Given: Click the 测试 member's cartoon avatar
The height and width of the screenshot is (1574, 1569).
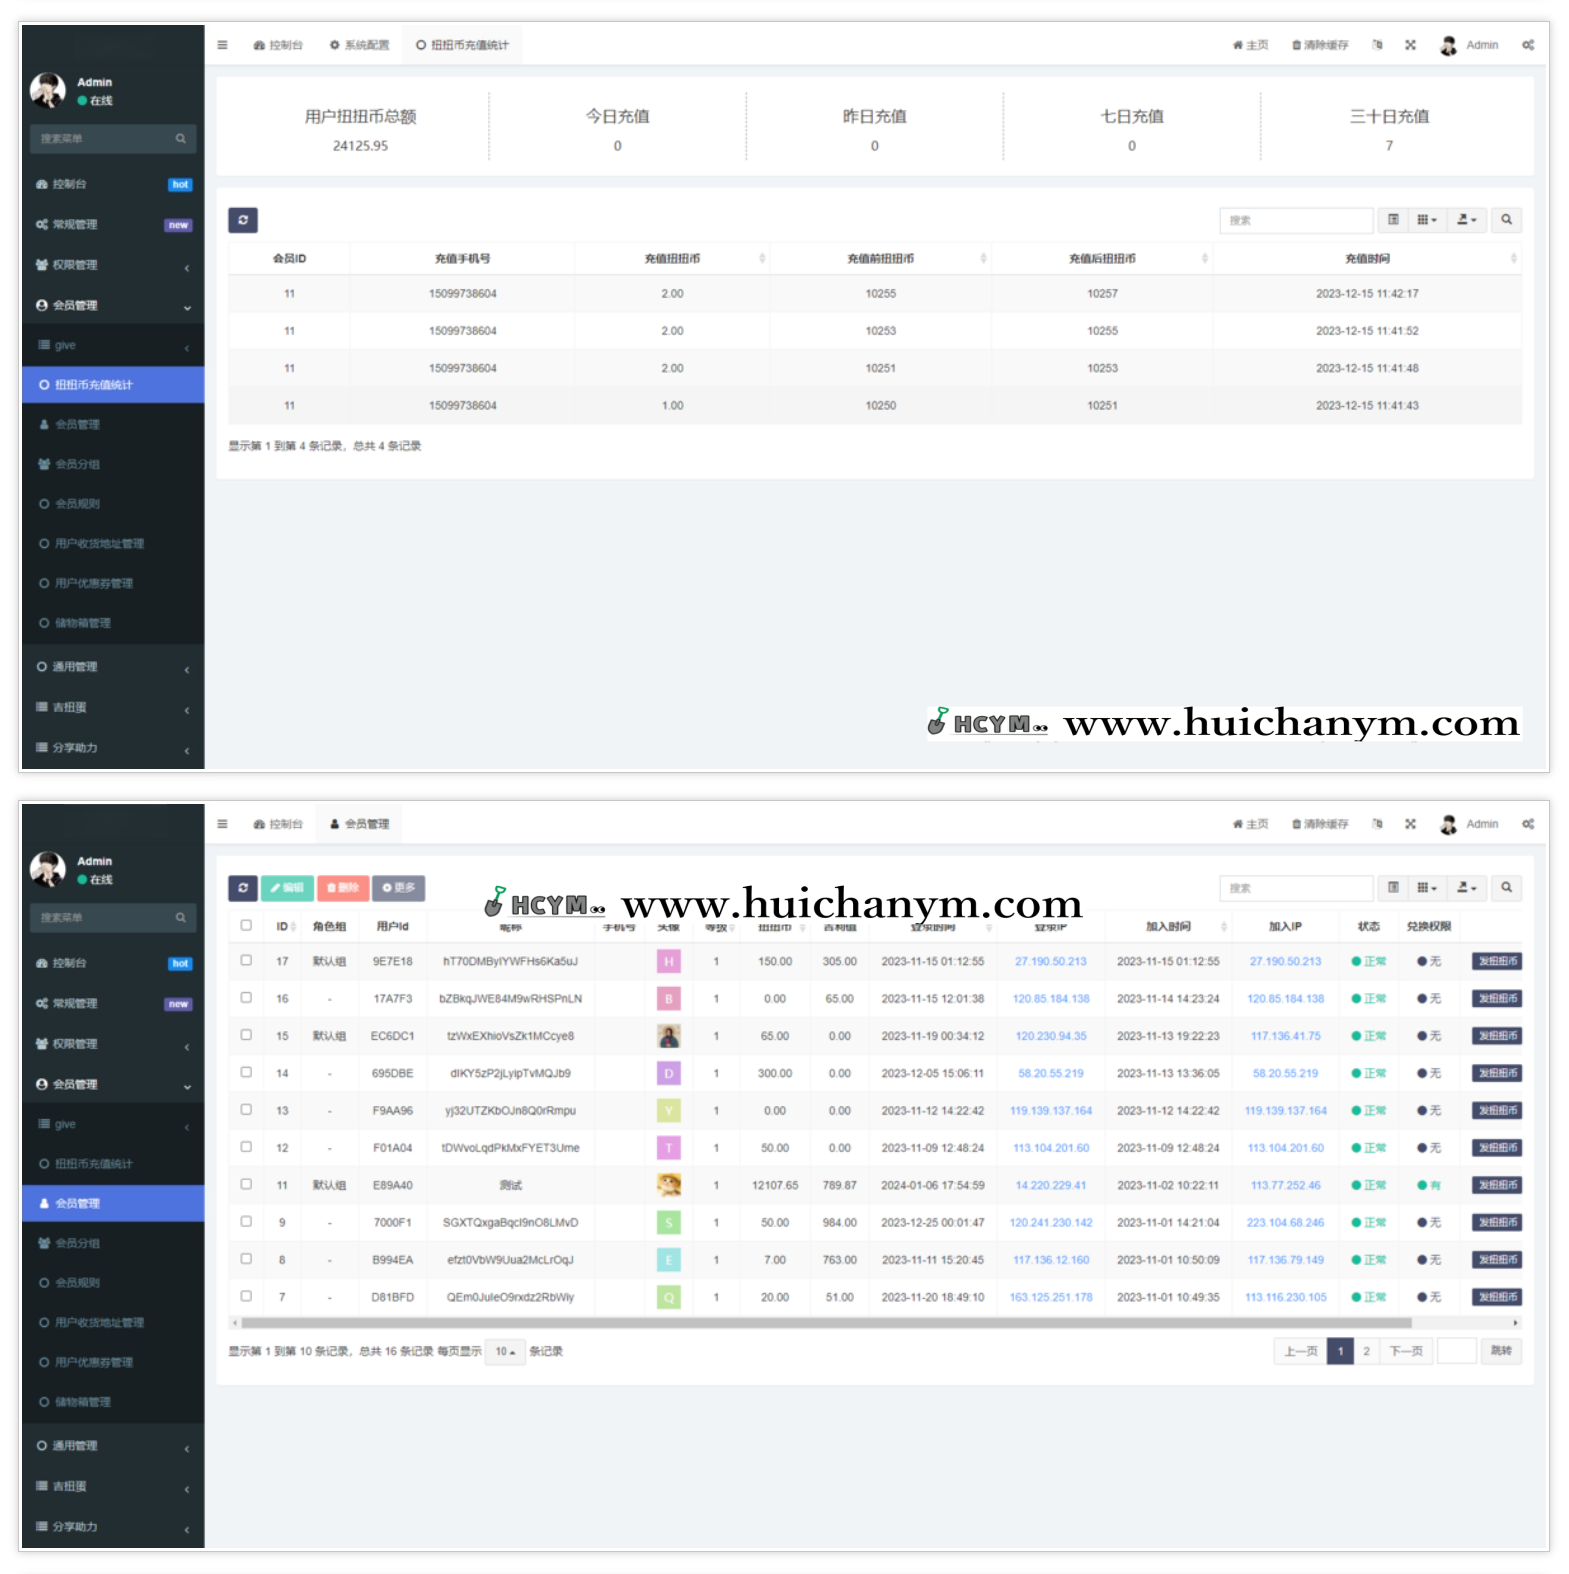Looking at the screenshot, I should click(x=669, y=1185).
